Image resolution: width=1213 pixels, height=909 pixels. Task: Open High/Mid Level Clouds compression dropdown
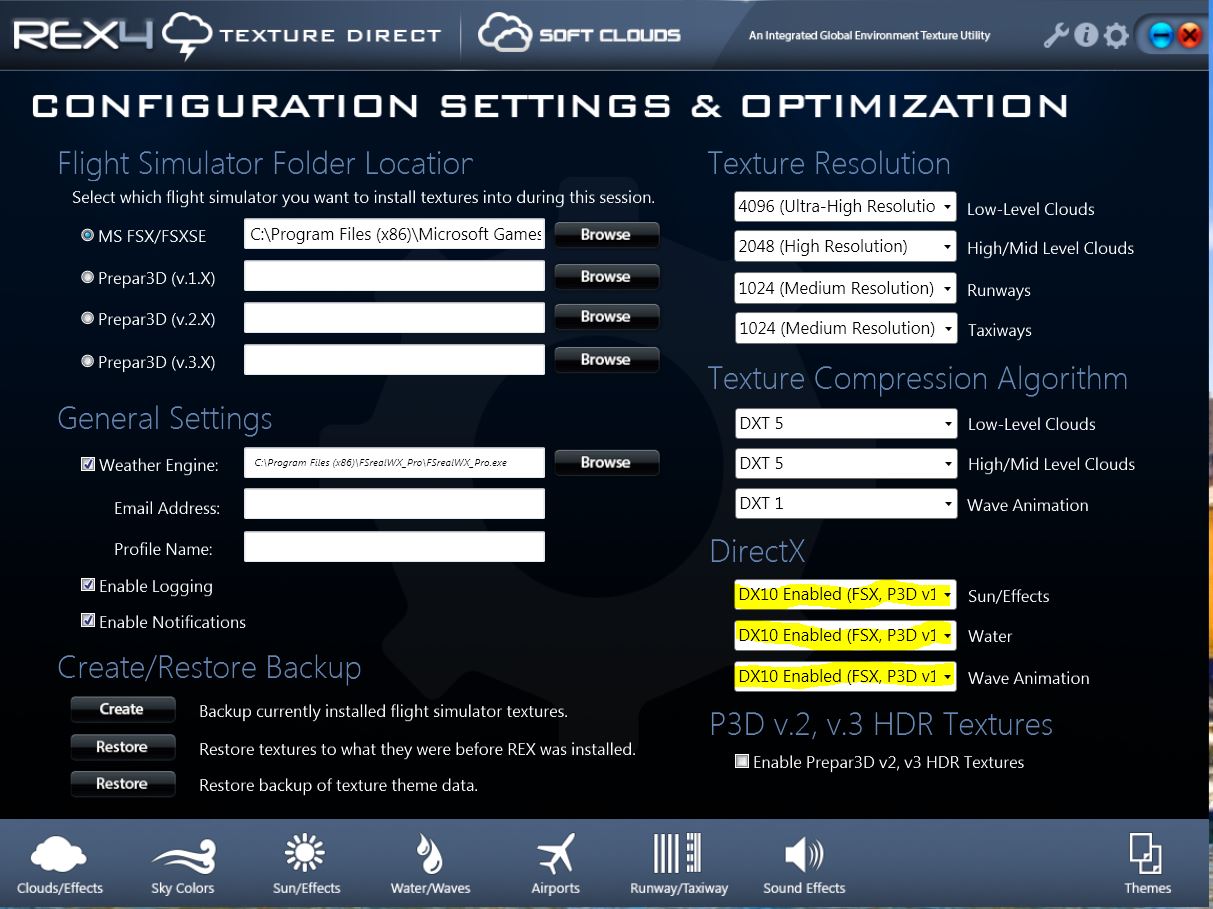[x=846, y=463]
